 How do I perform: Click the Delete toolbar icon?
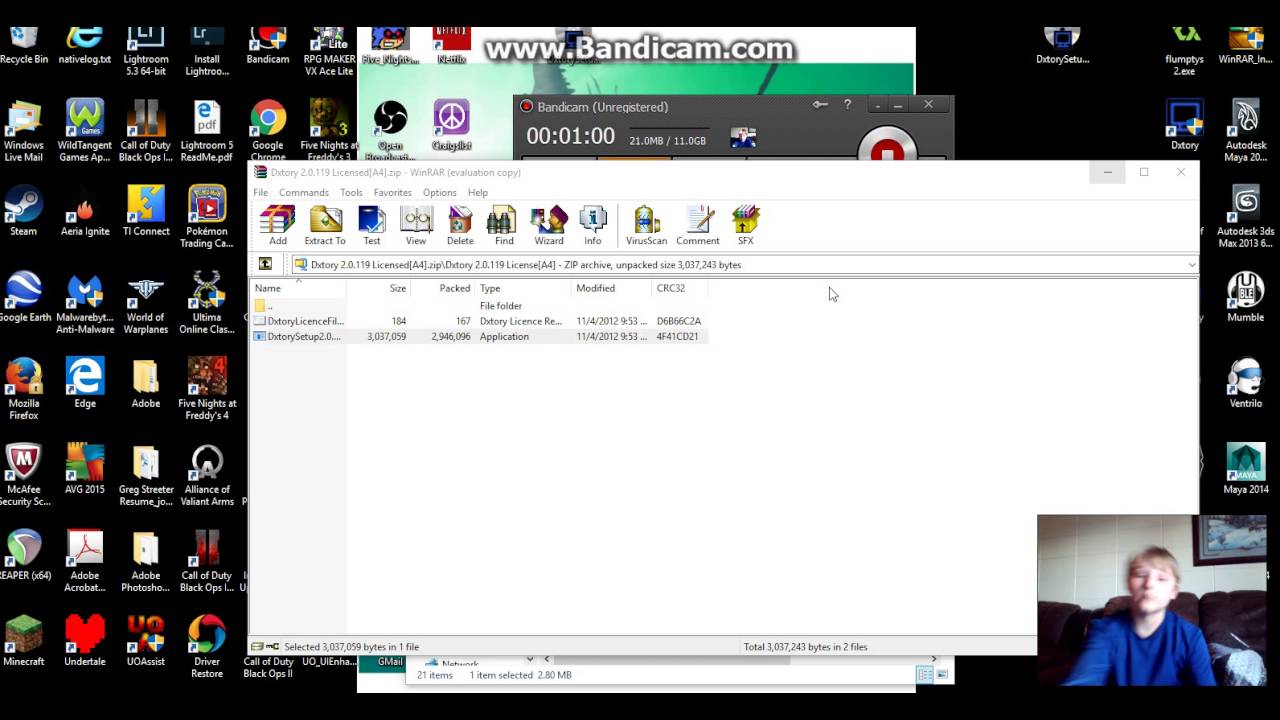tap(460, 225)
